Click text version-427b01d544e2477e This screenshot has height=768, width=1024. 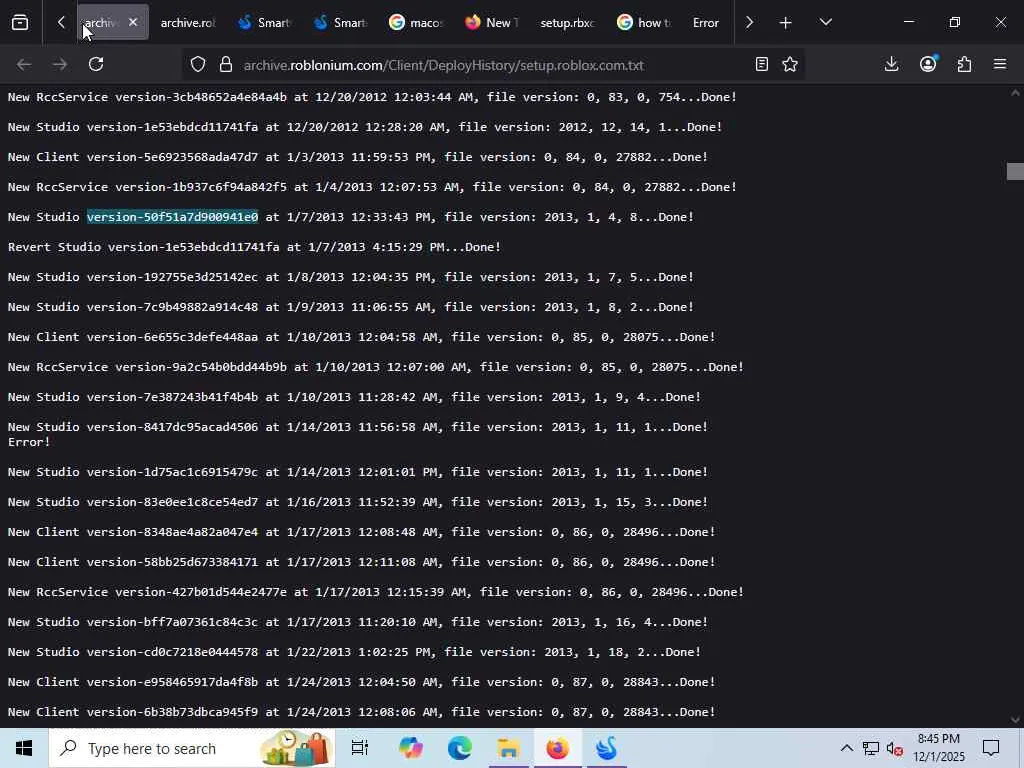tap(200, 592)
